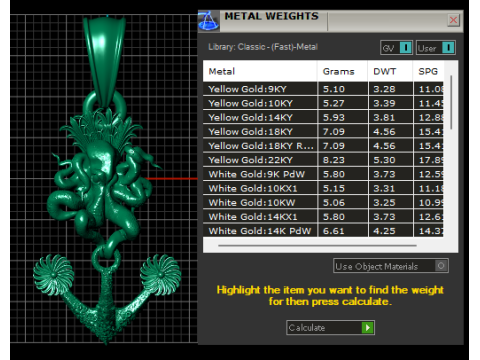Click the Metal Weights scale icon
Image resolution: width=480 pixels, height=360 pixels.
(x=209, y=21)
